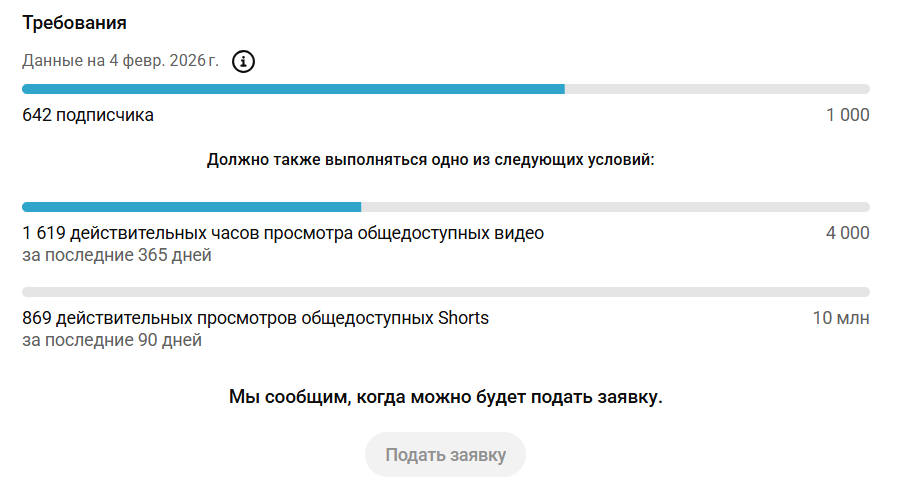The width and height of the screenshot is (897, 495).
Task: Click the 'Должно также выполняться' condition heading
Action: point(430,159)
